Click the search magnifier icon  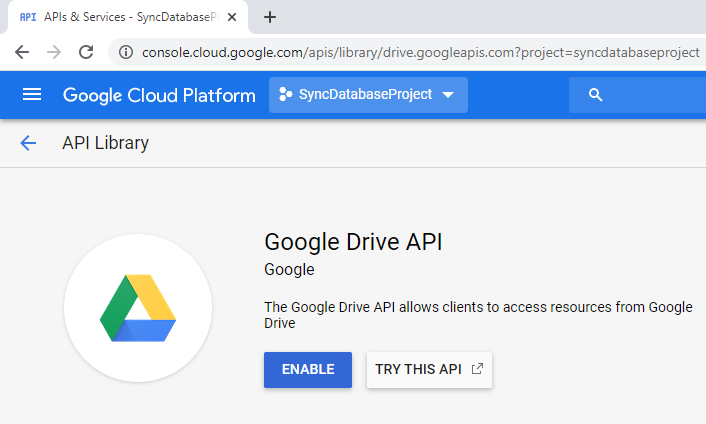(x=595, y=95)
